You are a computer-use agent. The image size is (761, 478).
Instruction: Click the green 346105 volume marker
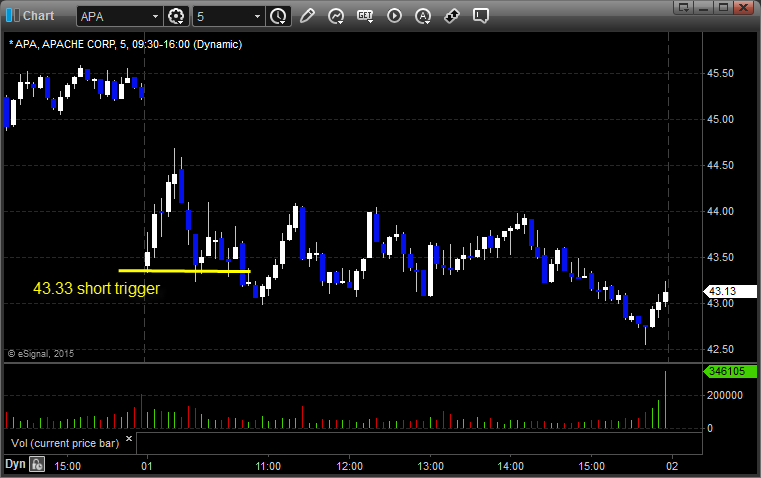726,372
